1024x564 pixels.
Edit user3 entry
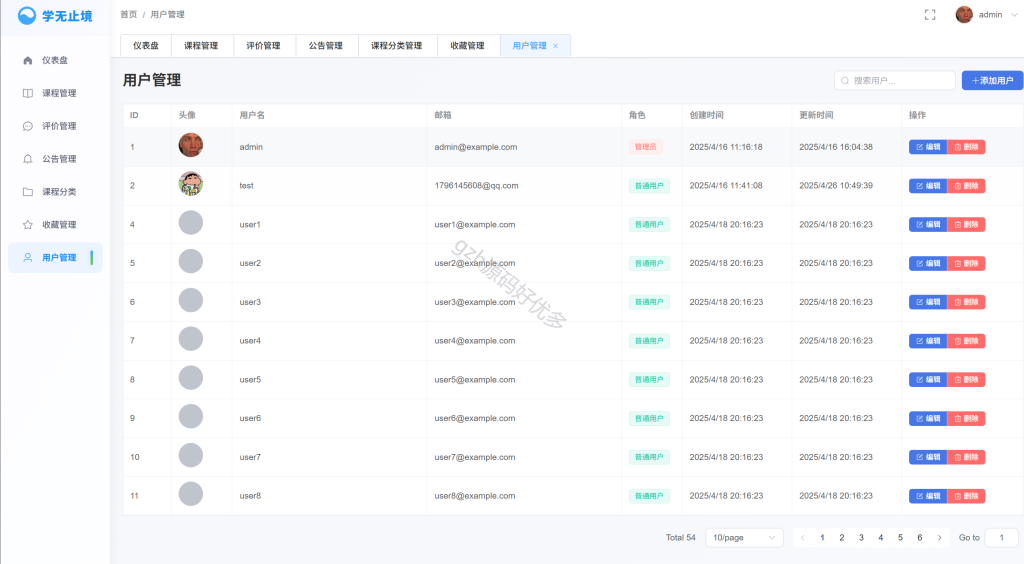coord(927,302)
